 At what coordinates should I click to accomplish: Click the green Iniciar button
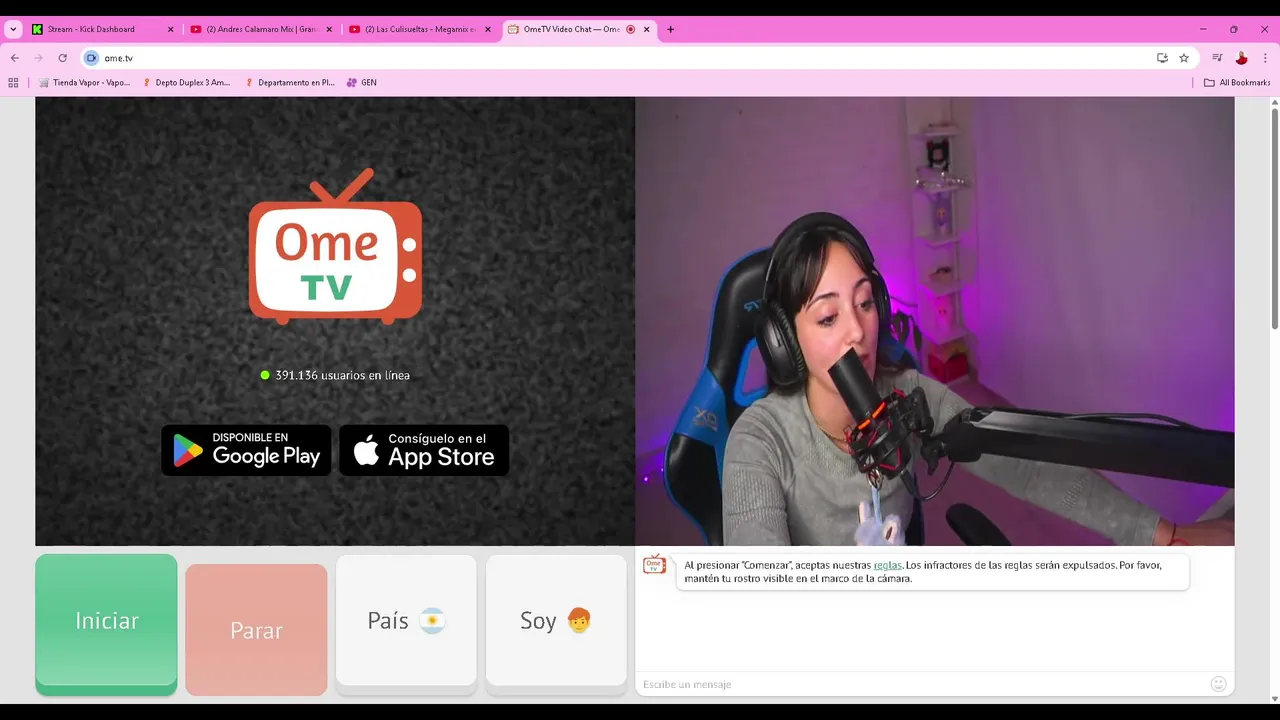(x=106, y=624)
